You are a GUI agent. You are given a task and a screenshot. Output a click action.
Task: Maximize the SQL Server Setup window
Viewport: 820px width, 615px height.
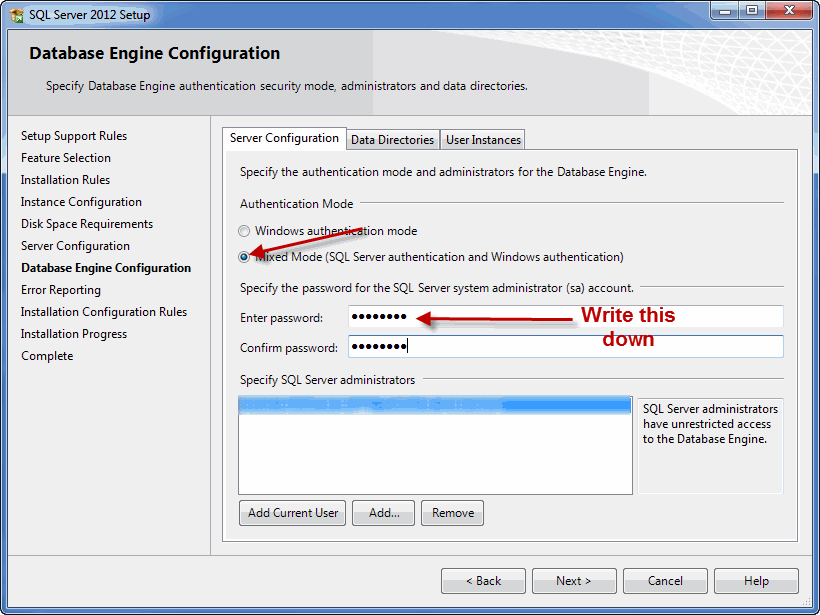pyautogui.click(x=751, y=11)
